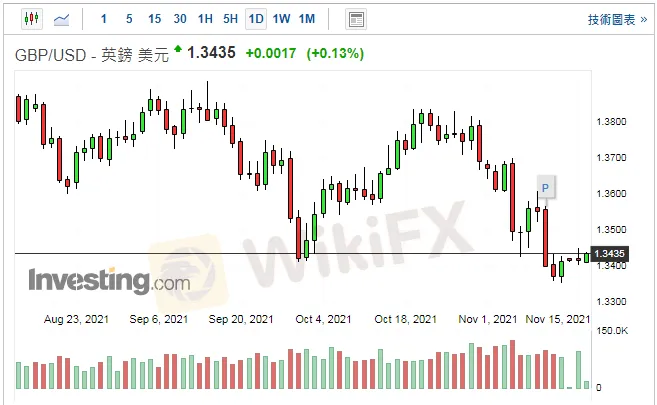Screen dimensions: 657x405
Task: Switch to the area chart icon
Action: pos(62,19)
